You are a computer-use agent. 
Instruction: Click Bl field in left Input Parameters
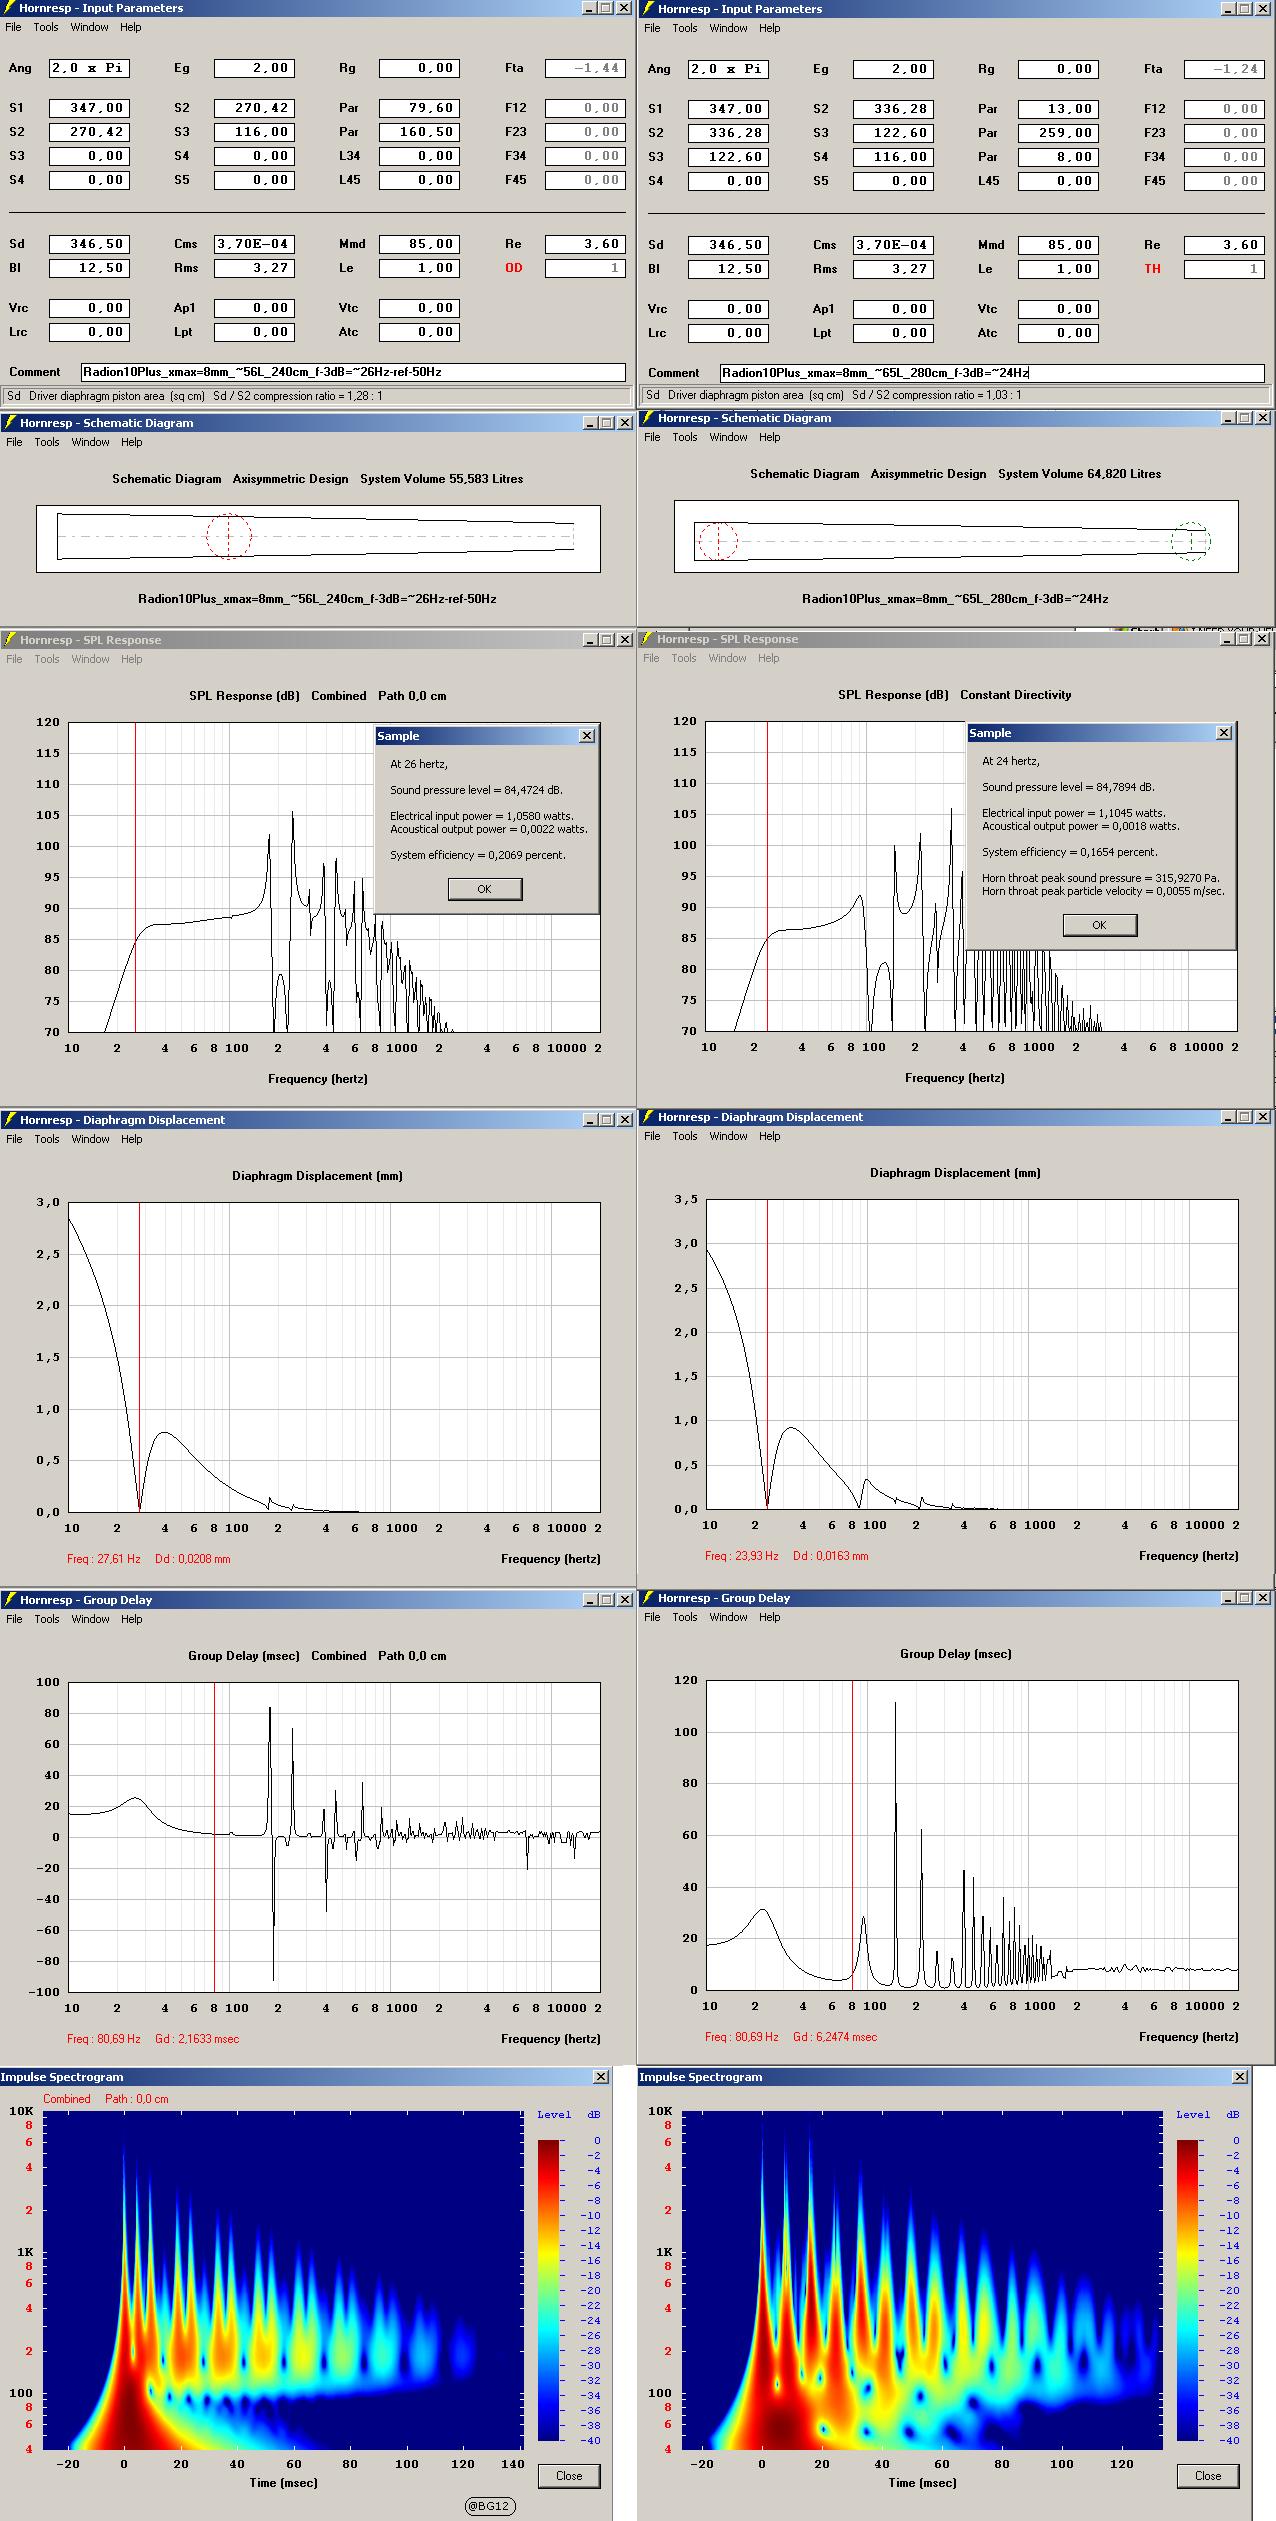(89, 268)
